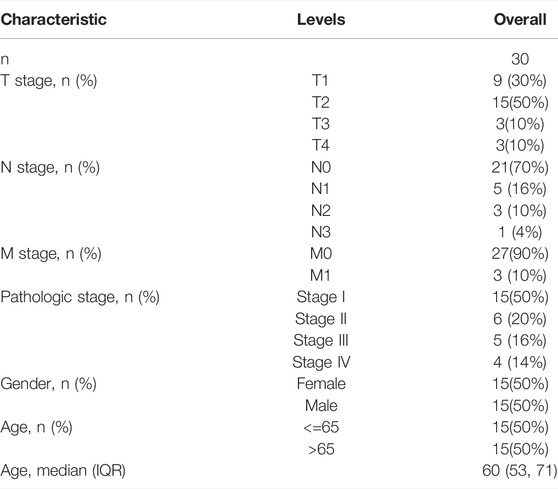Image resolution: width=558 pixels, height=489 pixels.
Task: Click the Levels column header
Action: point(321,20)
